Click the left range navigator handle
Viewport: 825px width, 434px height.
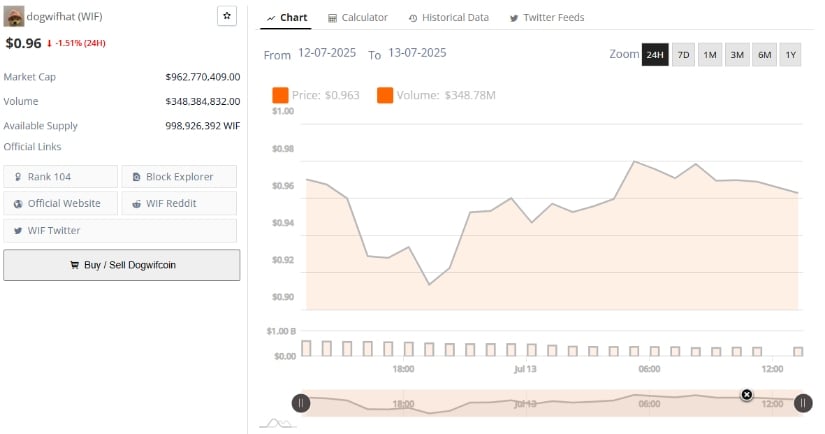(301, 403)
